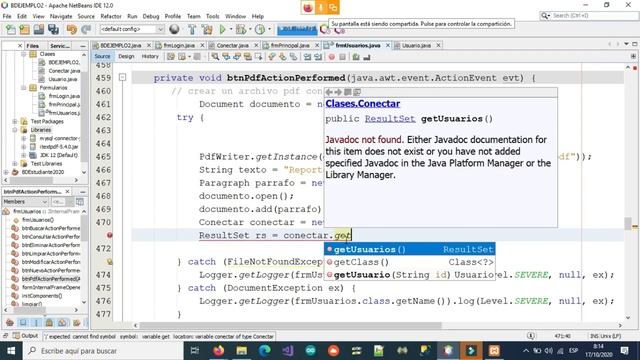Open Visual Studio from the Windows taskbar
640x360 pixels.
[x=288, y=351]
